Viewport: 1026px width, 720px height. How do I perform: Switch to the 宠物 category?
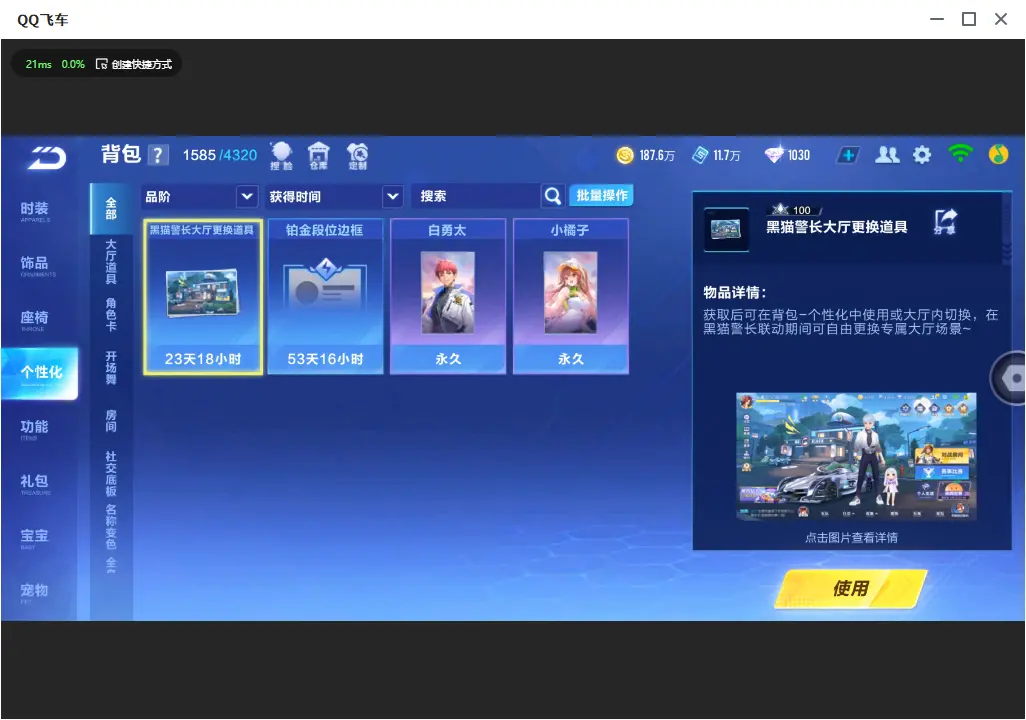[35, 592]
